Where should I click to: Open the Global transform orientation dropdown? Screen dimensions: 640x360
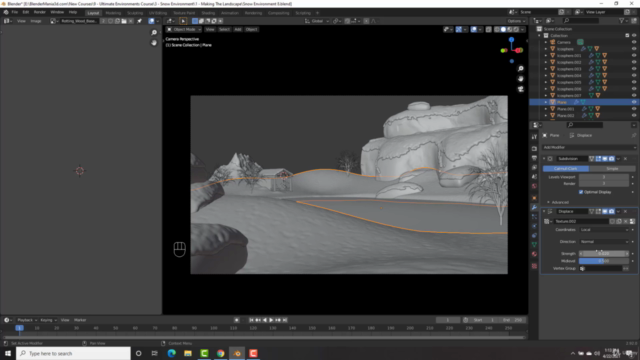318,21
